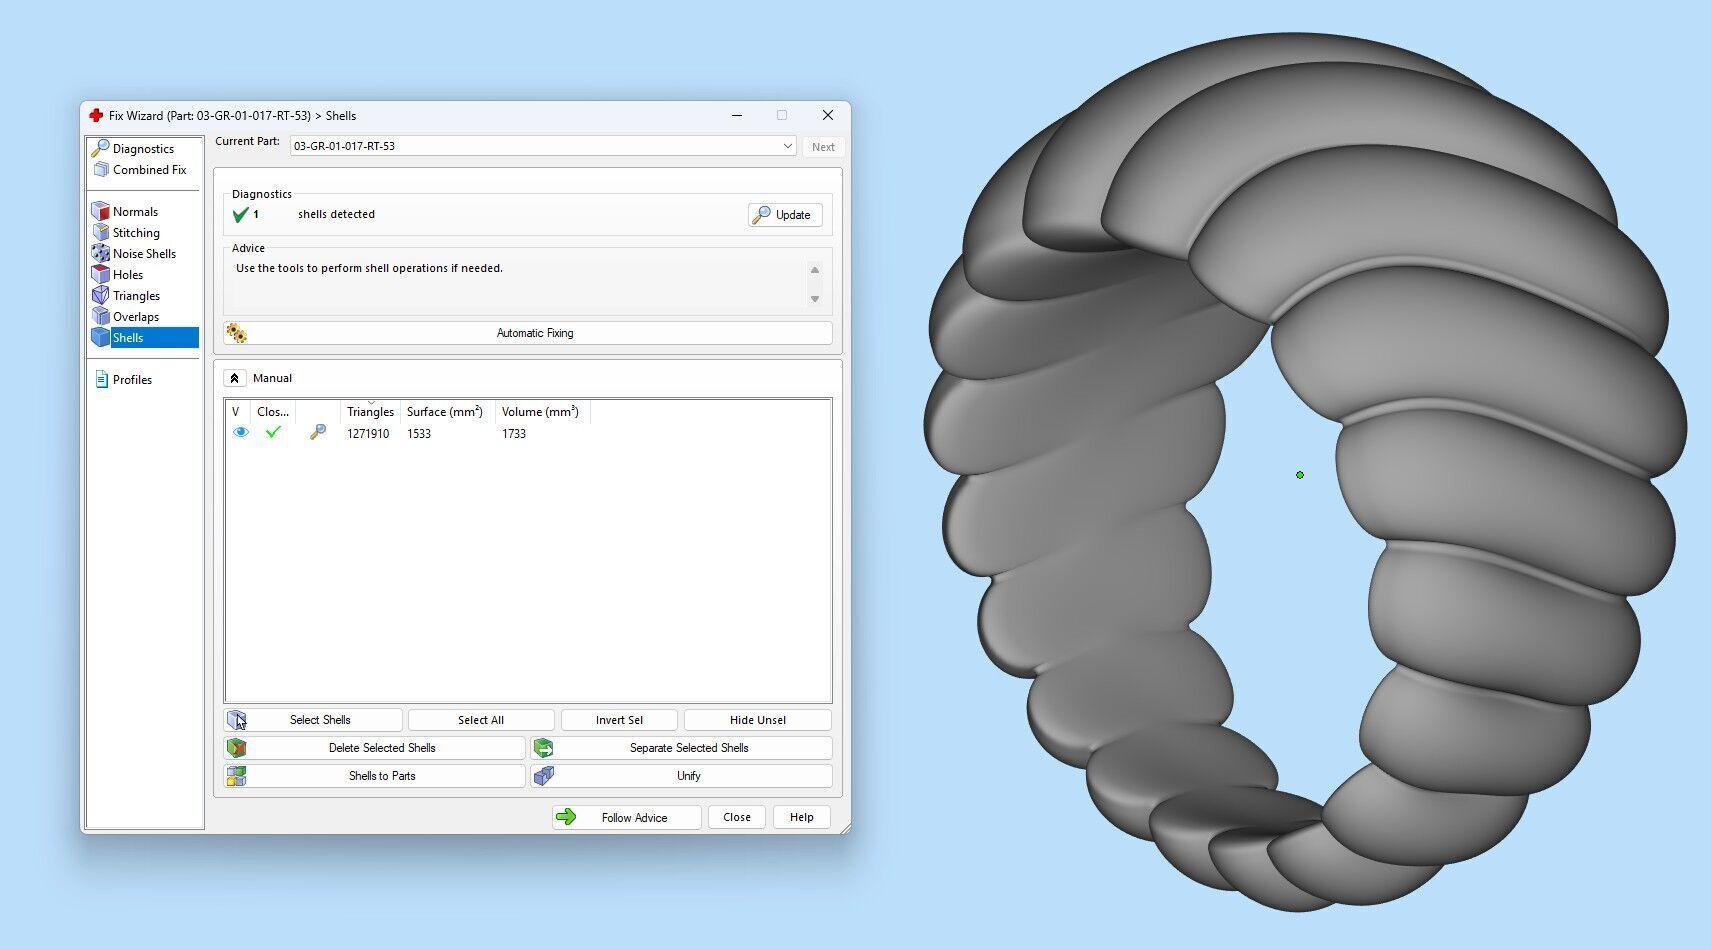This screenshot has height=950, width=1711.
Task: Click the green center point on the model
Action: tap(1300, 475)
